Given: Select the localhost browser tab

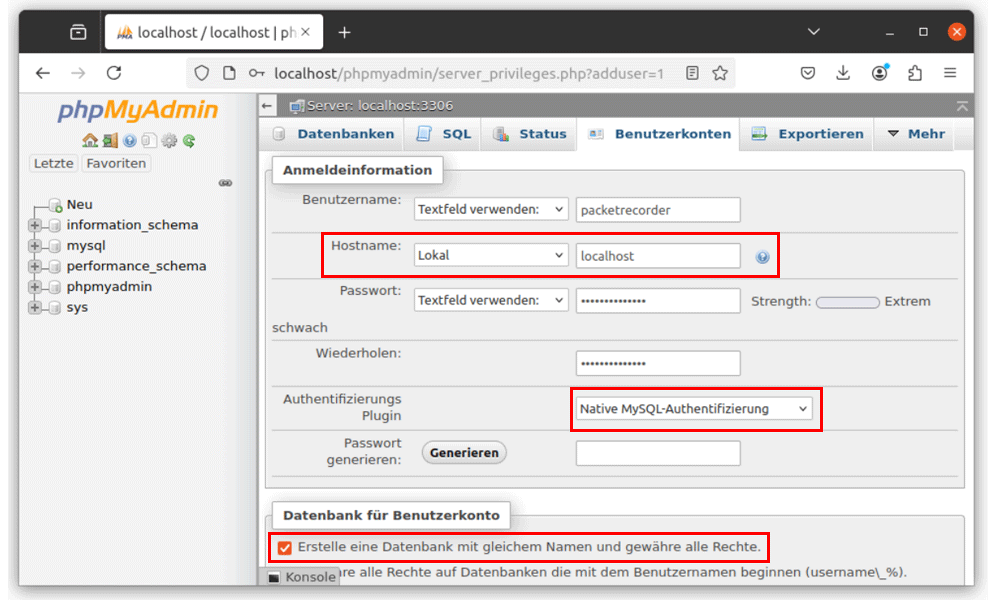Looking at the screenshot, I should 214,32.
